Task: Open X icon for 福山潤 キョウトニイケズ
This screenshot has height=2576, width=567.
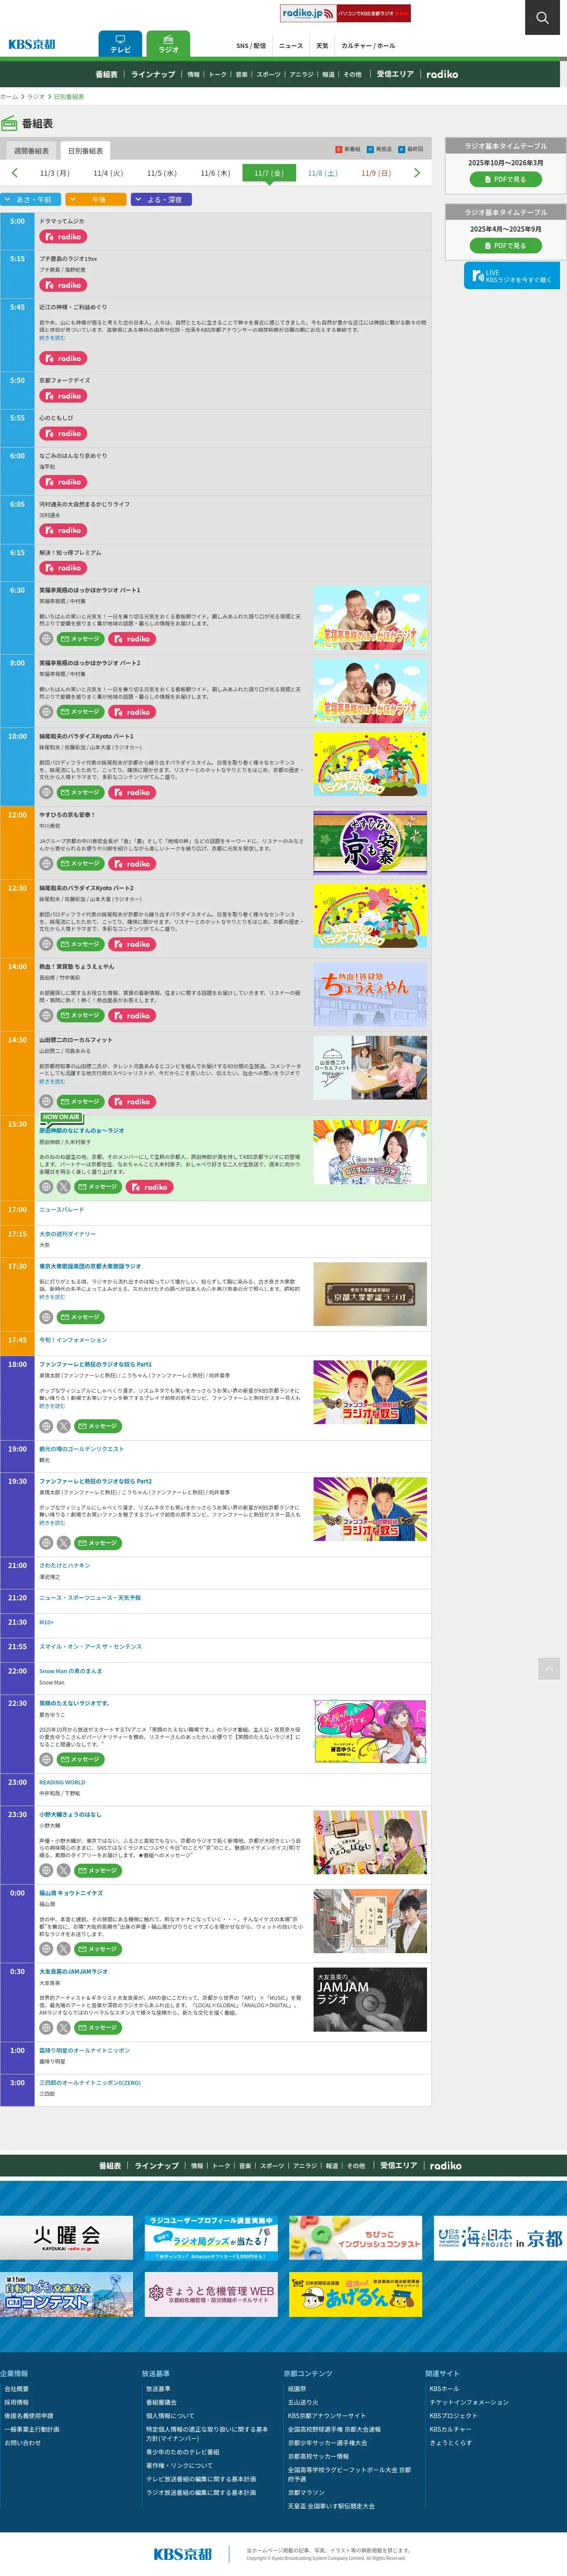Action: coord(64,1949)
